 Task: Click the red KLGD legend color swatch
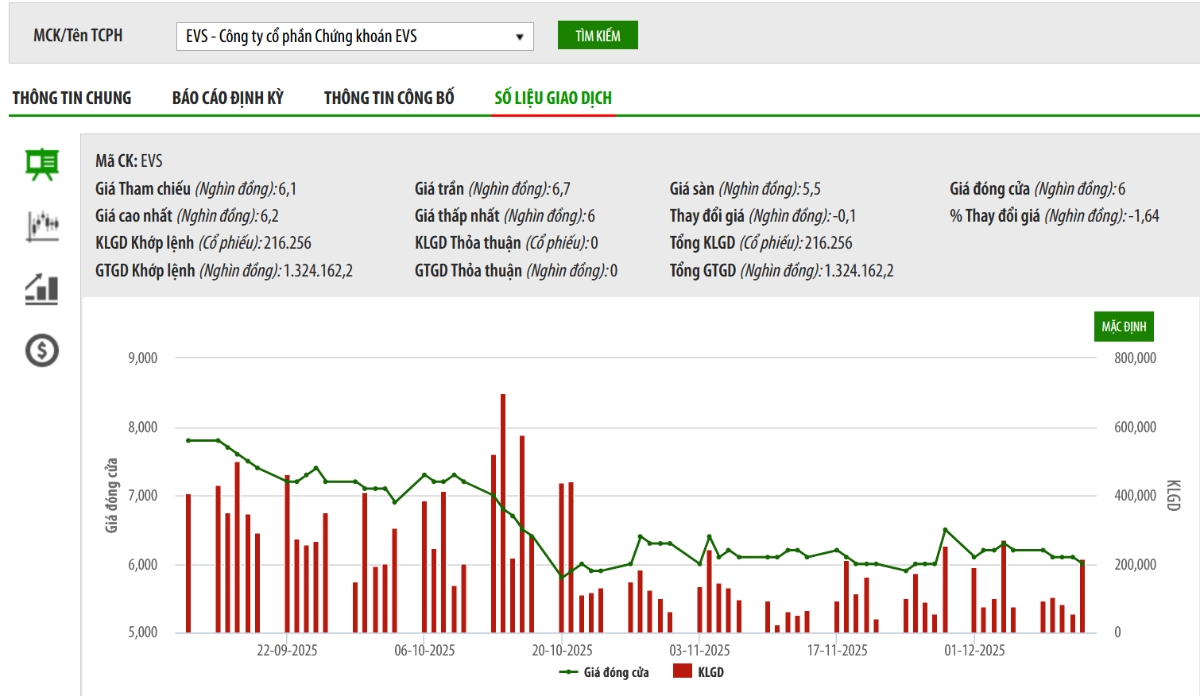click(x=682, y=672)
